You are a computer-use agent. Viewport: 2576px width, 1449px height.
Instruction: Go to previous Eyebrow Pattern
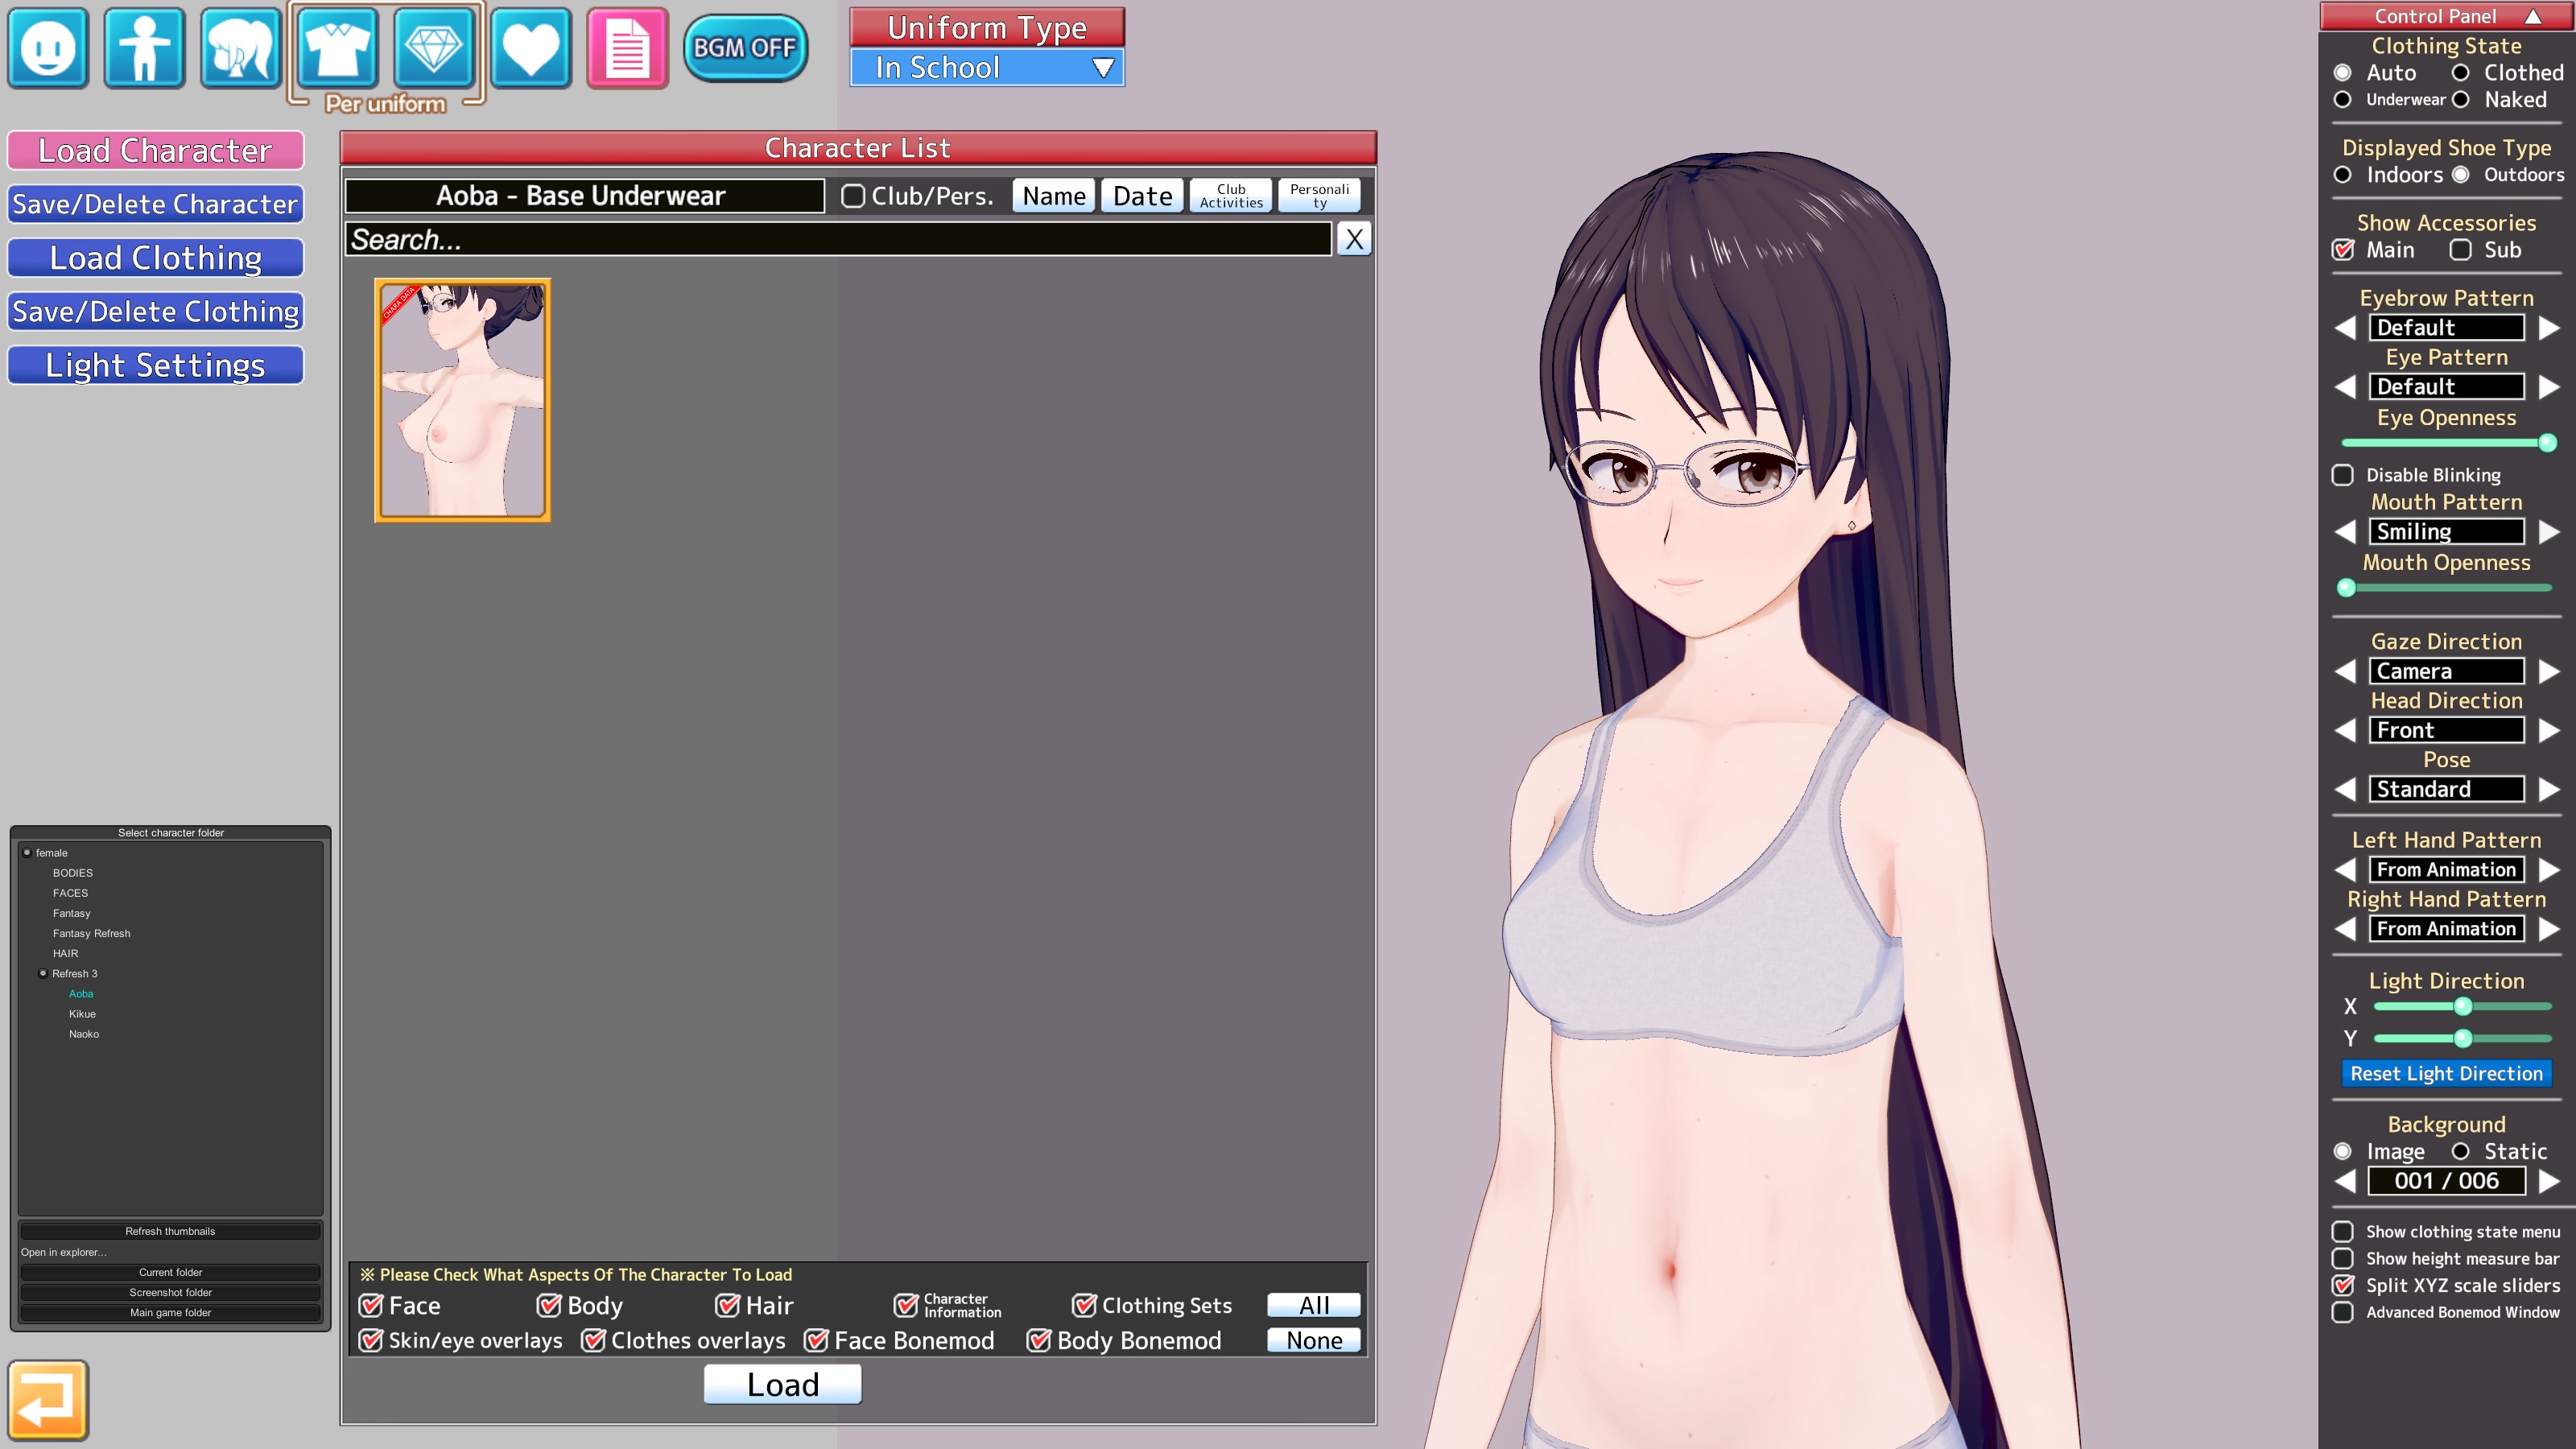(2345, 328)
